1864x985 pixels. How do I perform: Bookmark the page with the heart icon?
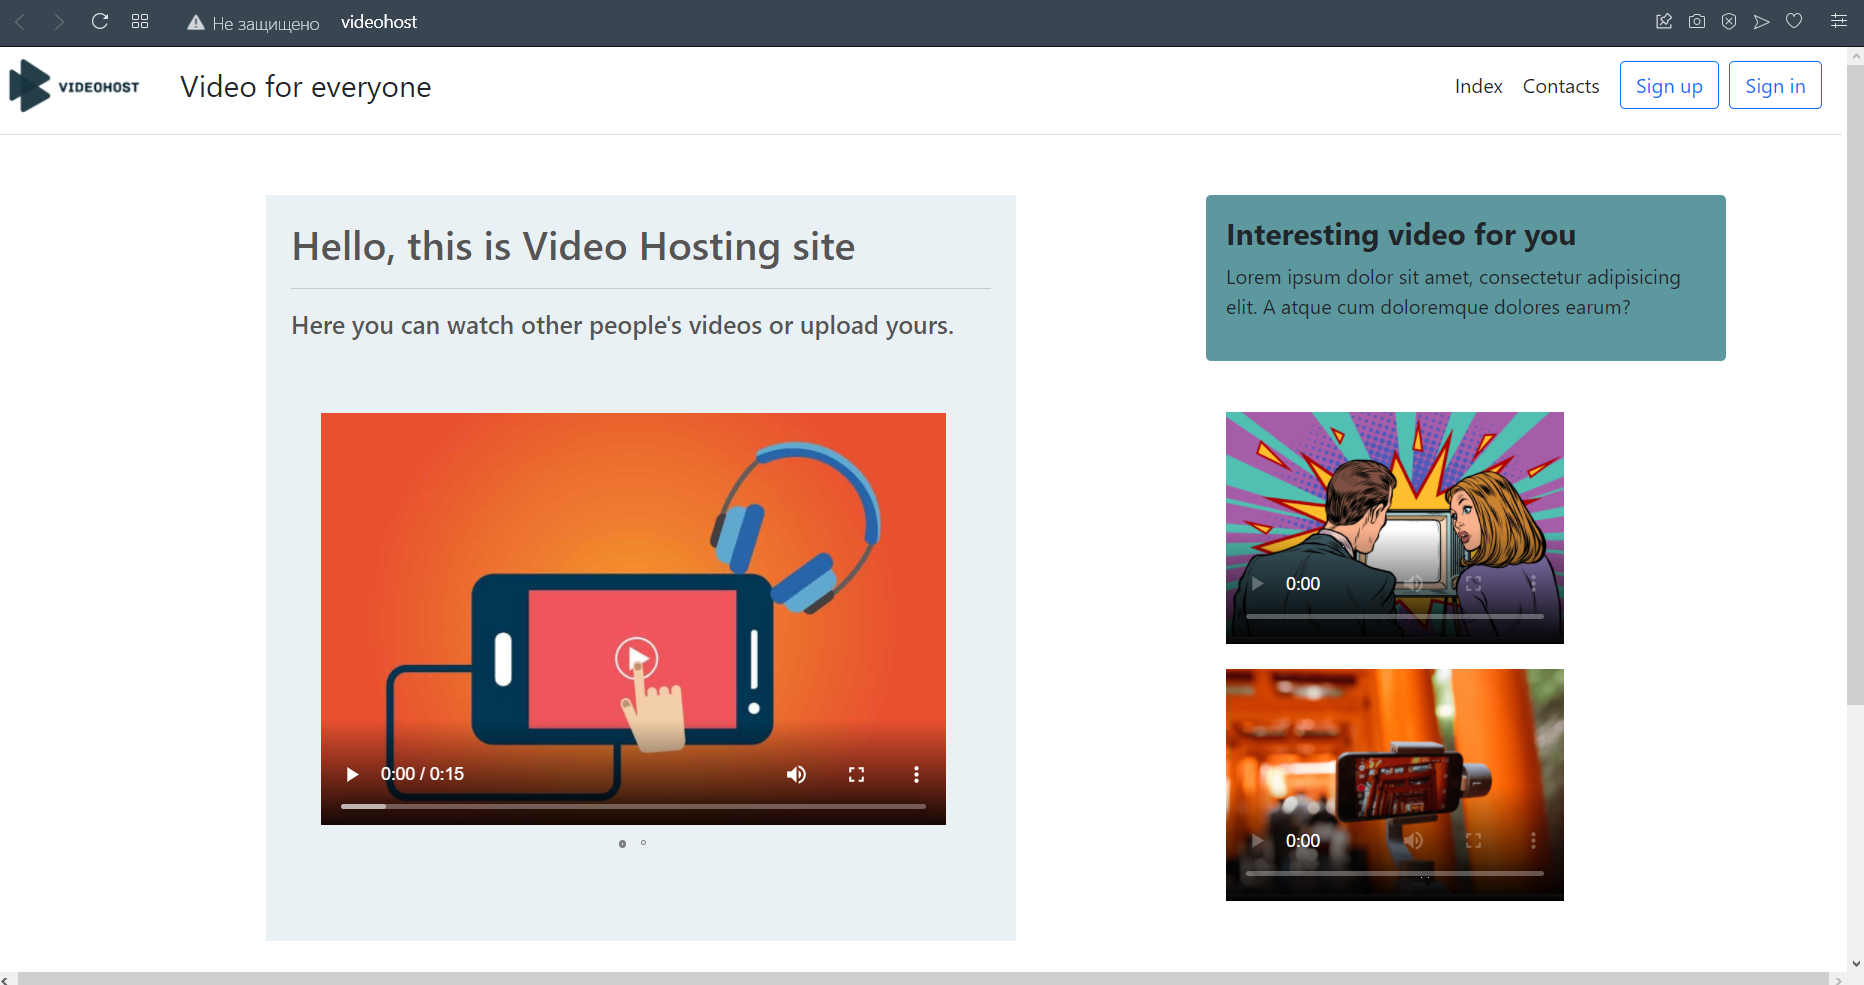(1794, 21)
